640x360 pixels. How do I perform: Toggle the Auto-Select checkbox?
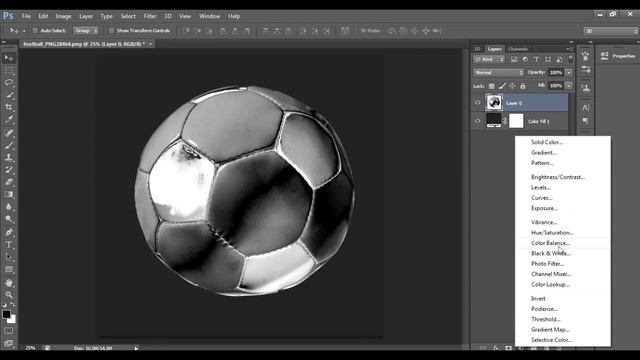point(35,31)
